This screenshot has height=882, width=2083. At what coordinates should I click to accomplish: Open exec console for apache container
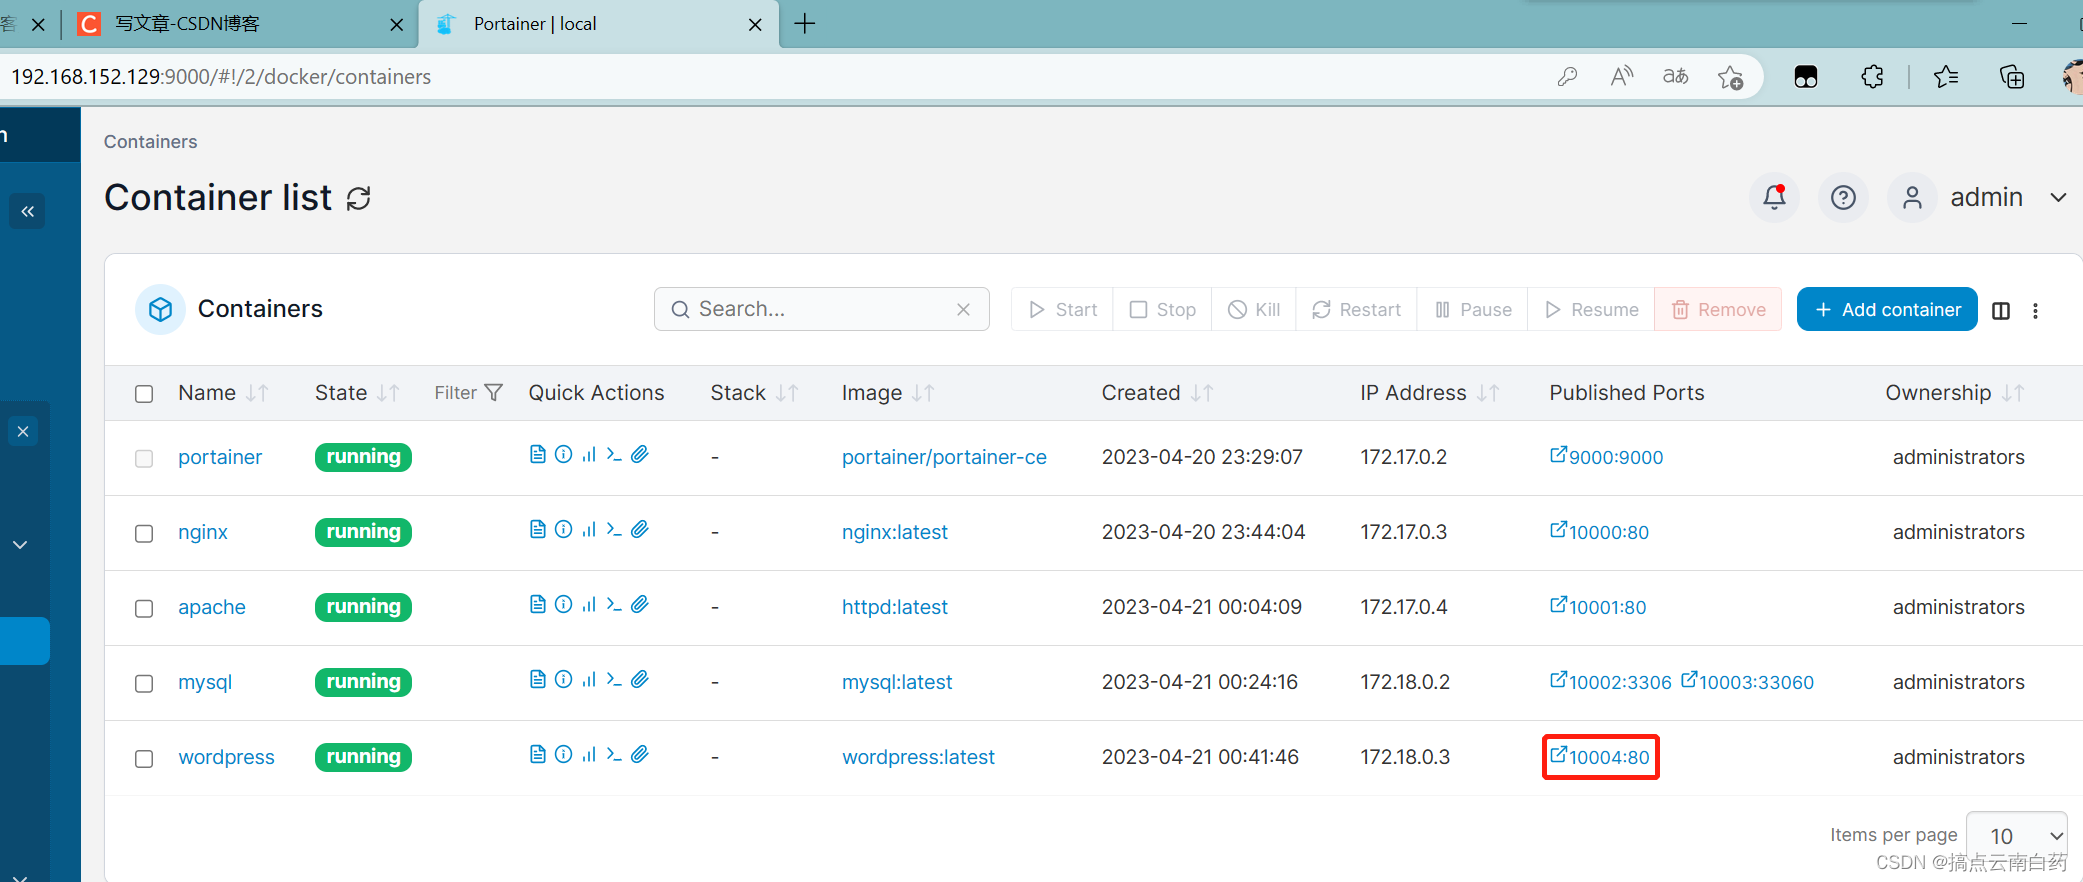point(614,605)
